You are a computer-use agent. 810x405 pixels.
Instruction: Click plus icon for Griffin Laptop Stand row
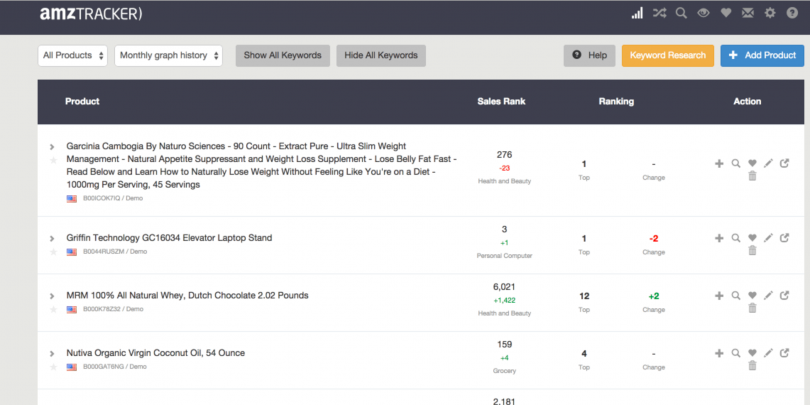(719, 238)
